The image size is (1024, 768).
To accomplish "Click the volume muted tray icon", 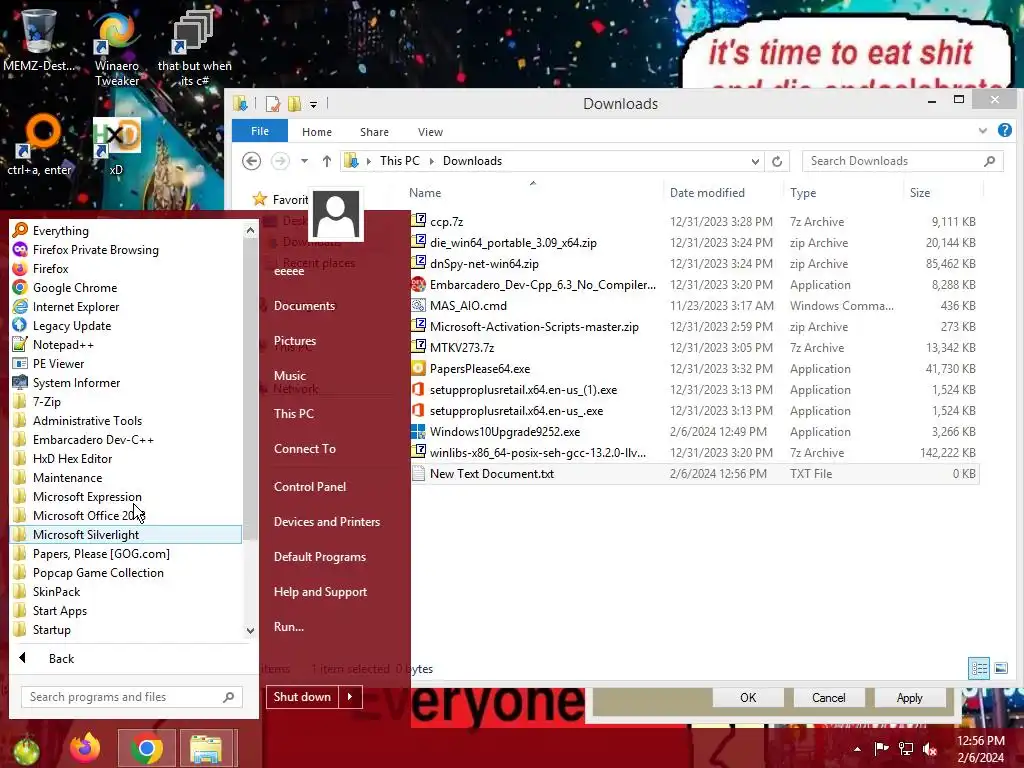I will pos(930,748).
